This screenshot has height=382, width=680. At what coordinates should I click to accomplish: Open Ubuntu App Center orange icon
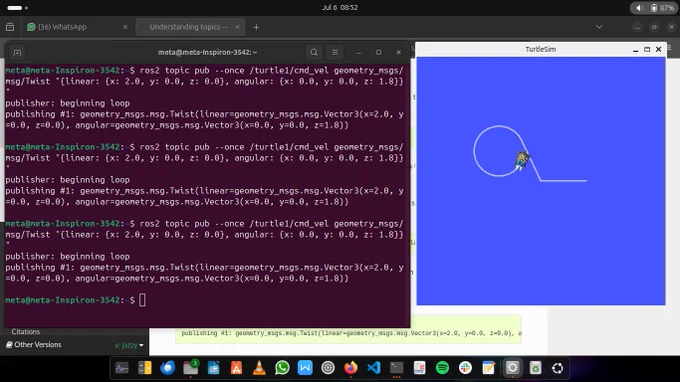(236, 368)
